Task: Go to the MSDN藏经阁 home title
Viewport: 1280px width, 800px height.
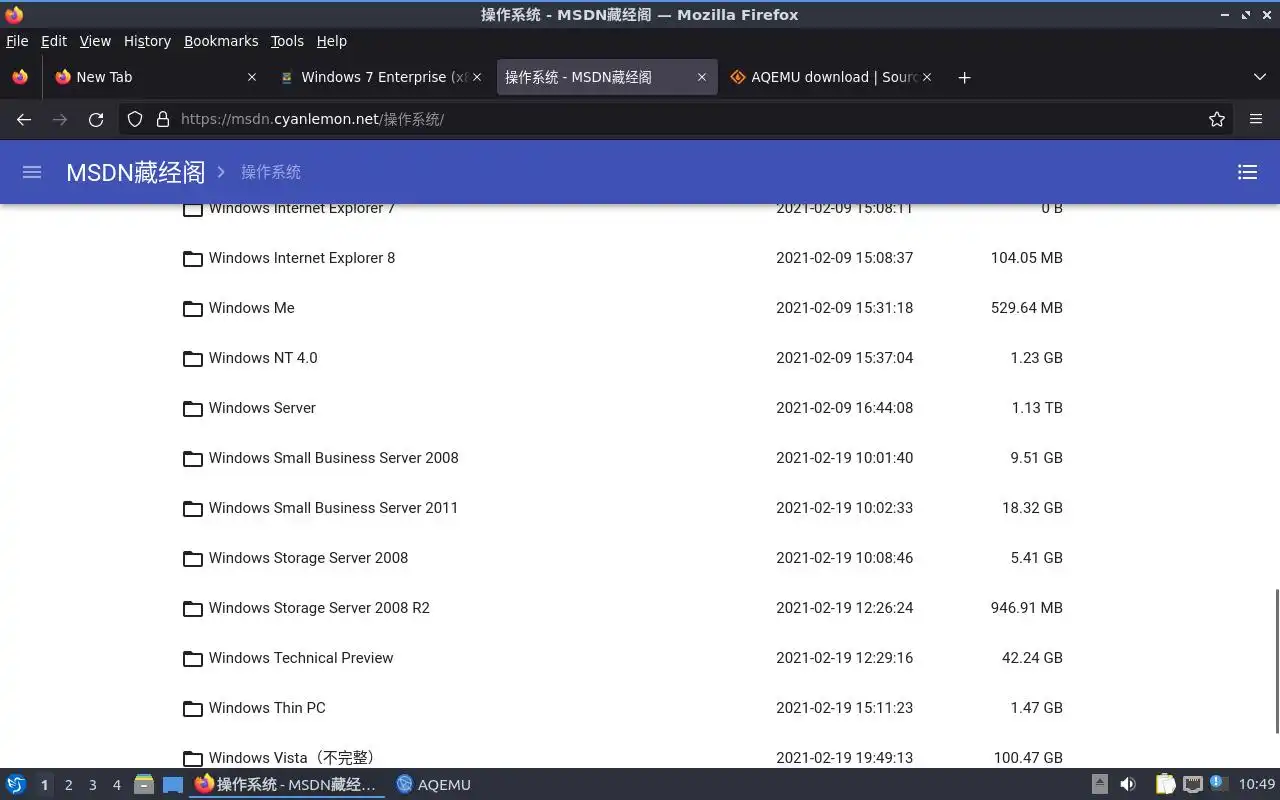Action: pos(135,172)
